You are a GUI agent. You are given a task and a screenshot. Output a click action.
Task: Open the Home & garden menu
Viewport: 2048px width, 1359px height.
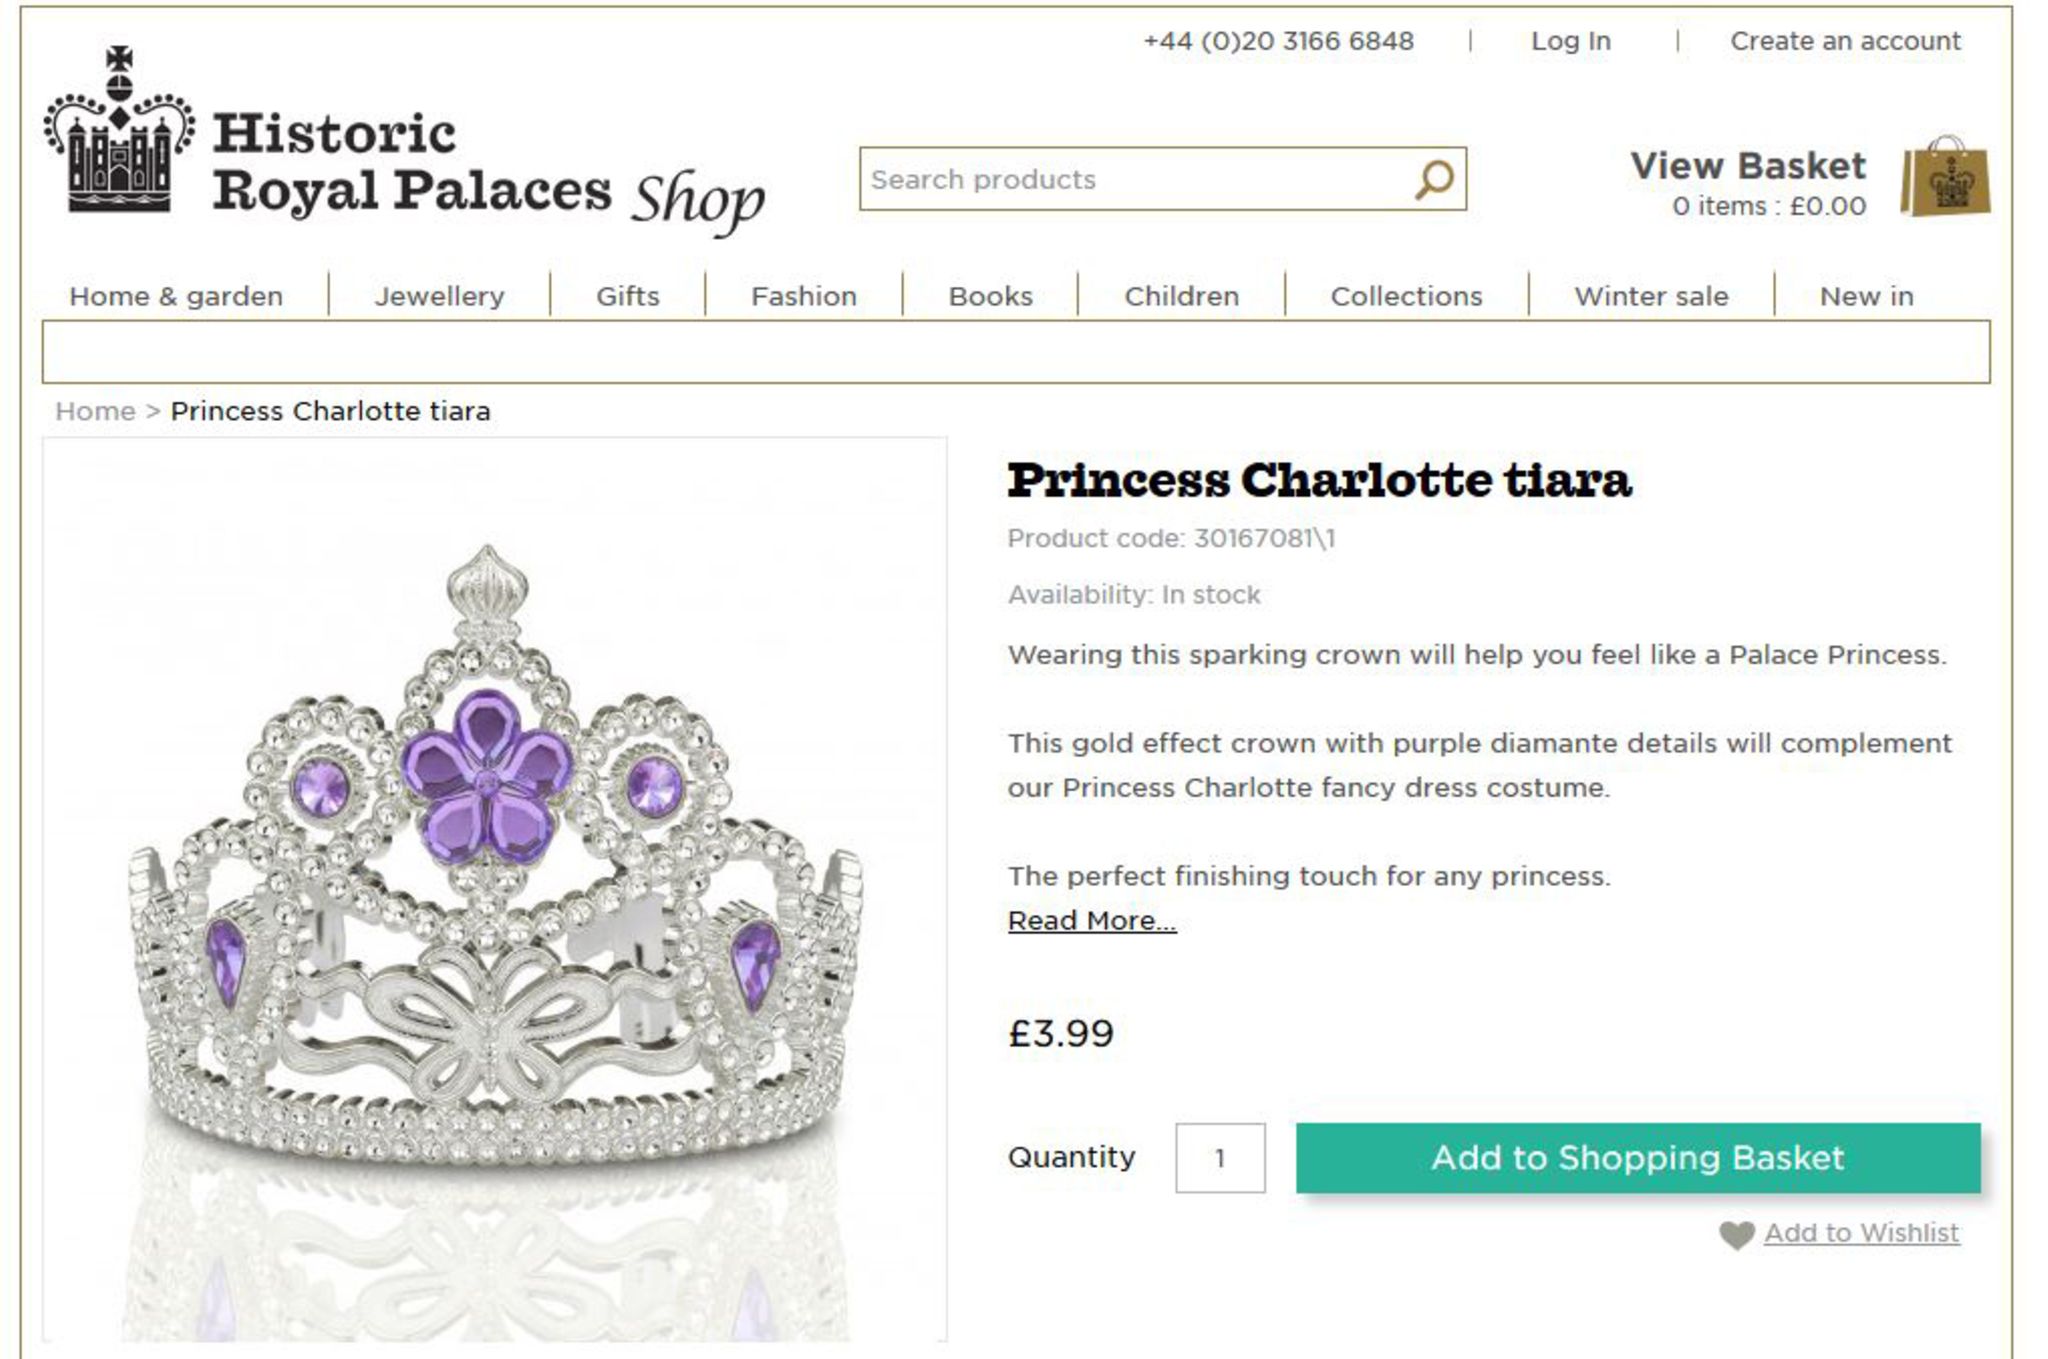click(176, 296)
